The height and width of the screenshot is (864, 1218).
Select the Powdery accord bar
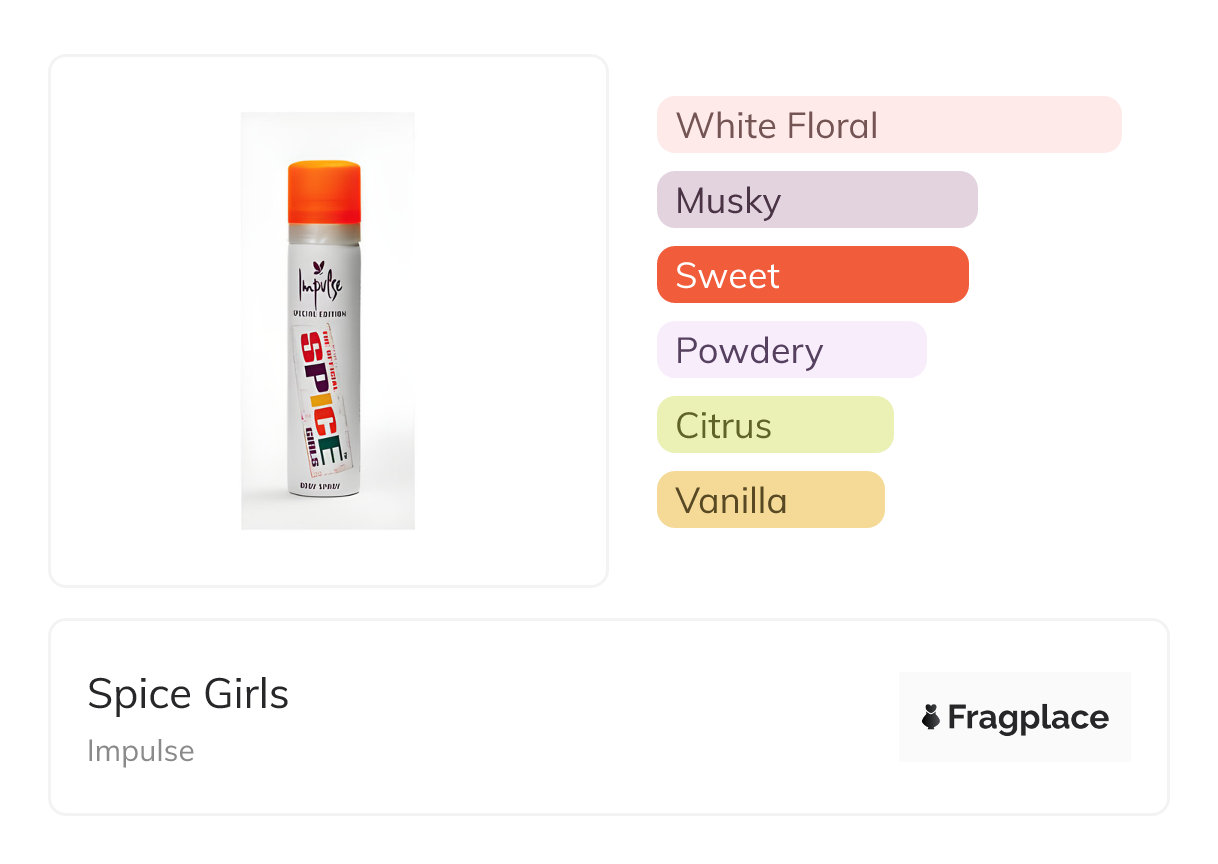click(x=791, y=350)
